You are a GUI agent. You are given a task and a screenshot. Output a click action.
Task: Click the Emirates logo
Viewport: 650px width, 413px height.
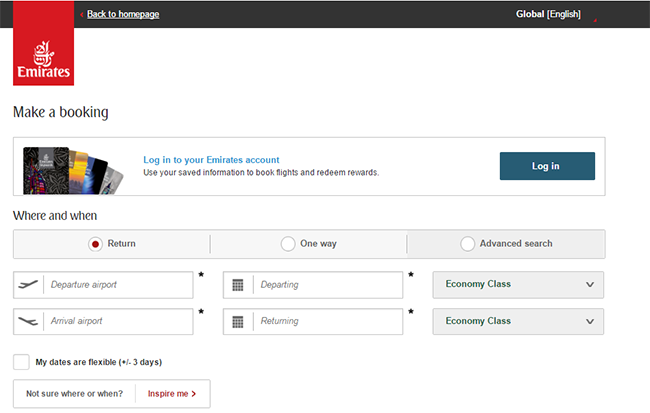click(44, 43)
